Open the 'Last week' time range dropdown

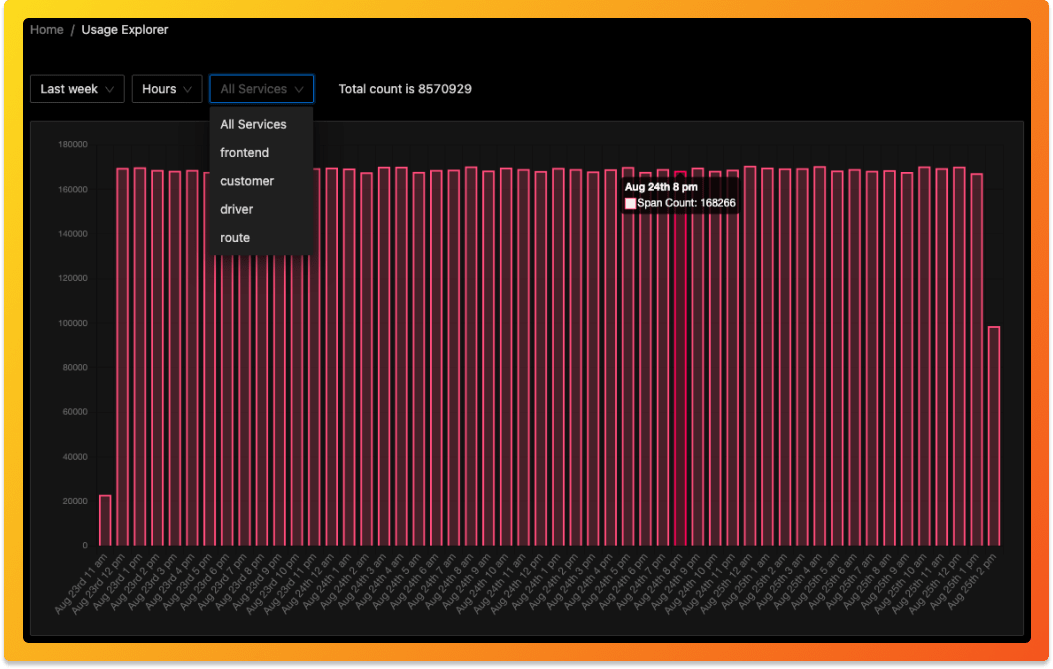coord(77,89)
